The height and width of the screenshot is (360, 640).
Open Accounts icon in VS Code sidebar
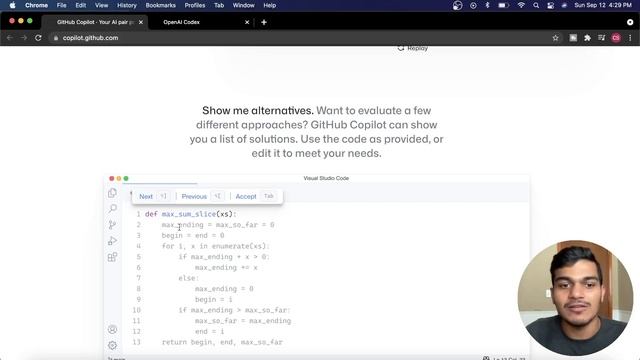pos(112,329)
